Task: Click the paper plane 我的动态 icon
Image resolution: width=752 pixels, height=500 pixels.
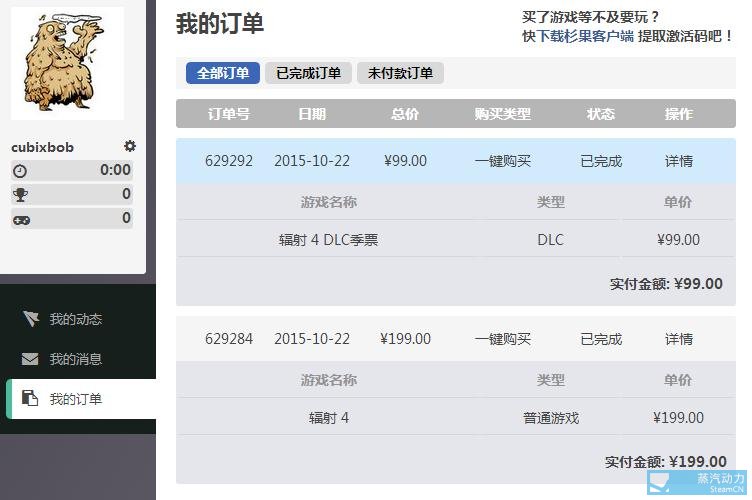Action: click(30, 318)
